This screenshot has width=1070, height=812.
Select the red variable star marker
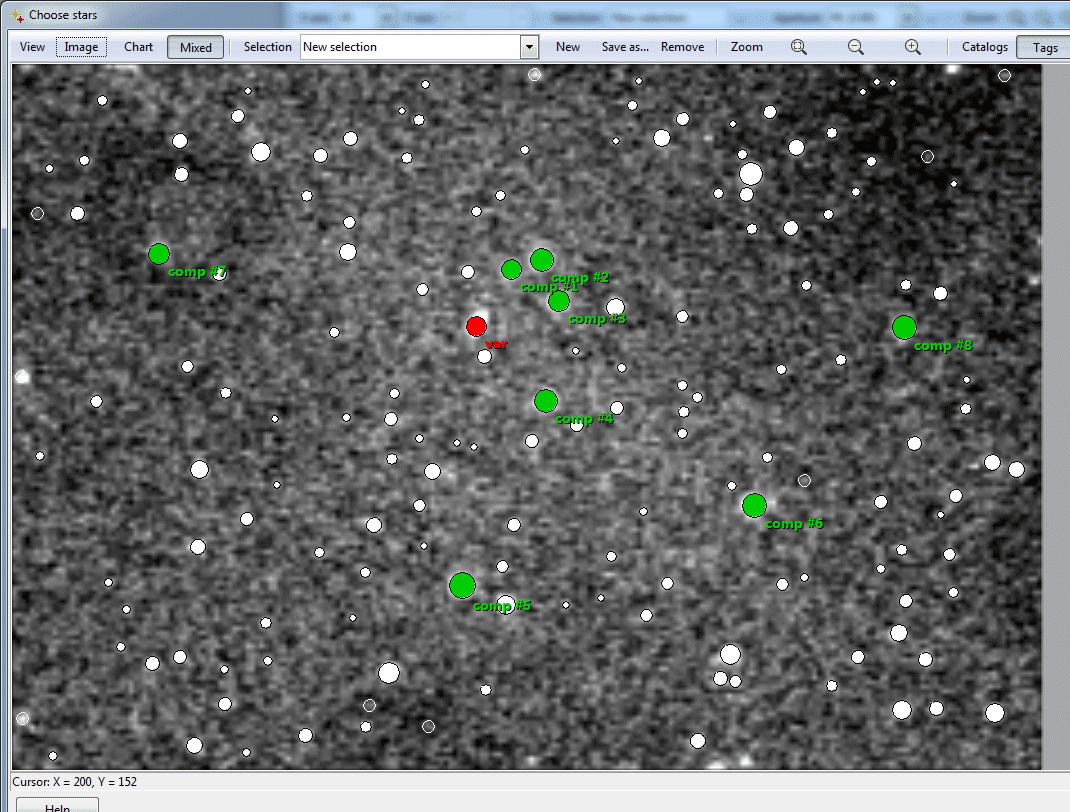(x=476, y=326)
